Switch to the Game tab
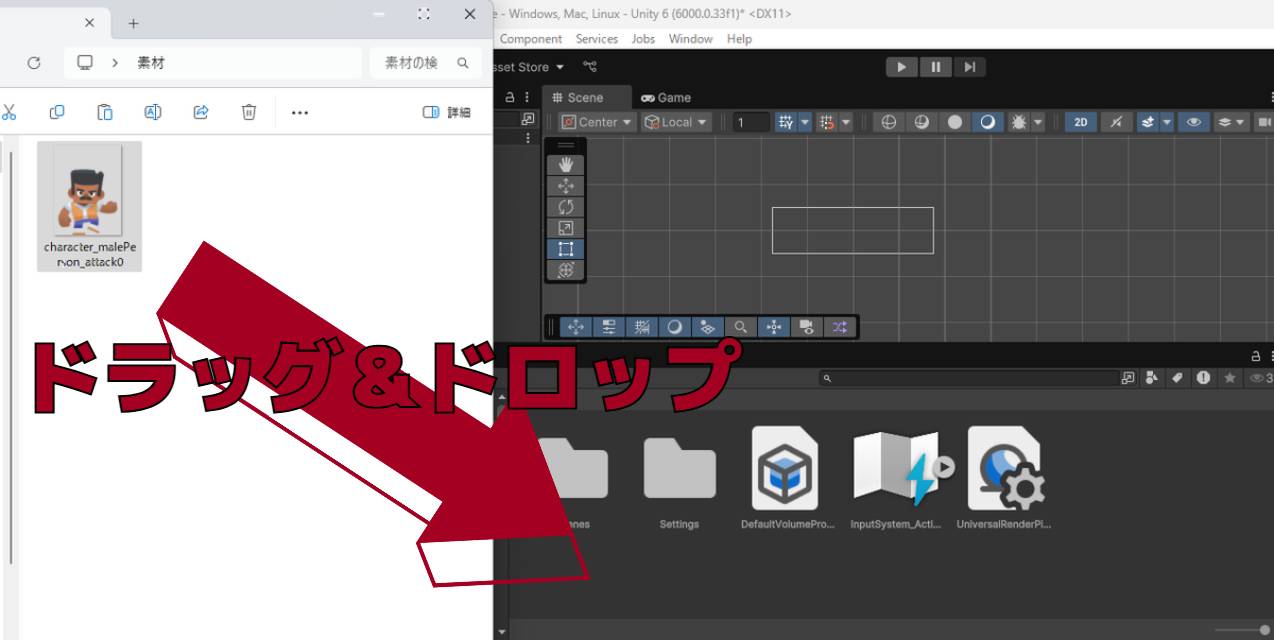The width and height of the screenshot is (1274, 640). 664,97
